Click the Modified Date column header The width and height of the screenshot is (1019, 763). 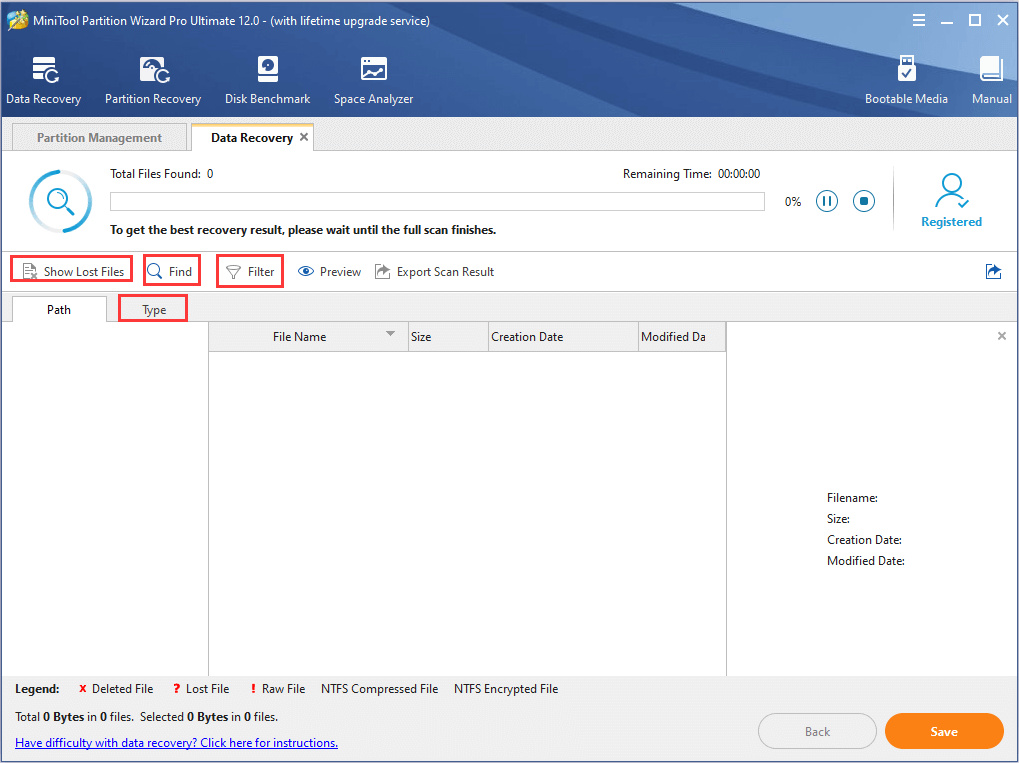682,337
